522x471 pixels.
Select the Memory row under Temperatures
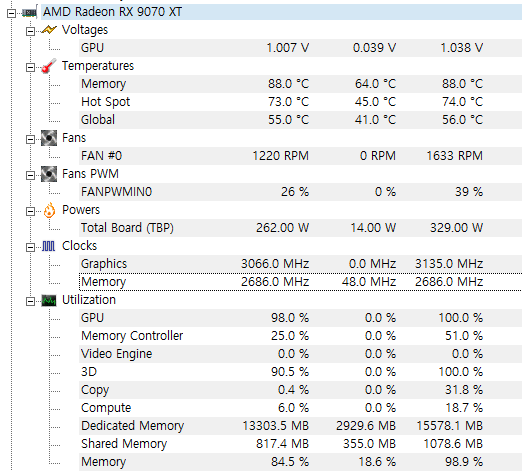[300, 84]
